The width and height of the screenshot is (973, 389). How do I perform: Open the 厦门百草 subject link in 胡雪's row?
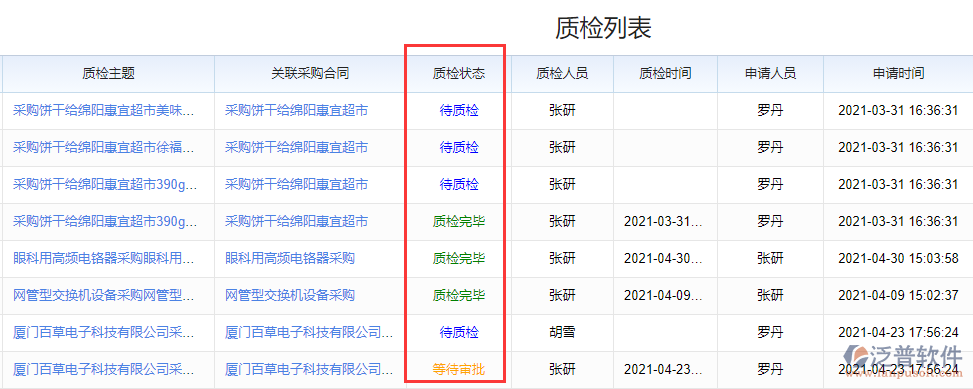[104, 332]
